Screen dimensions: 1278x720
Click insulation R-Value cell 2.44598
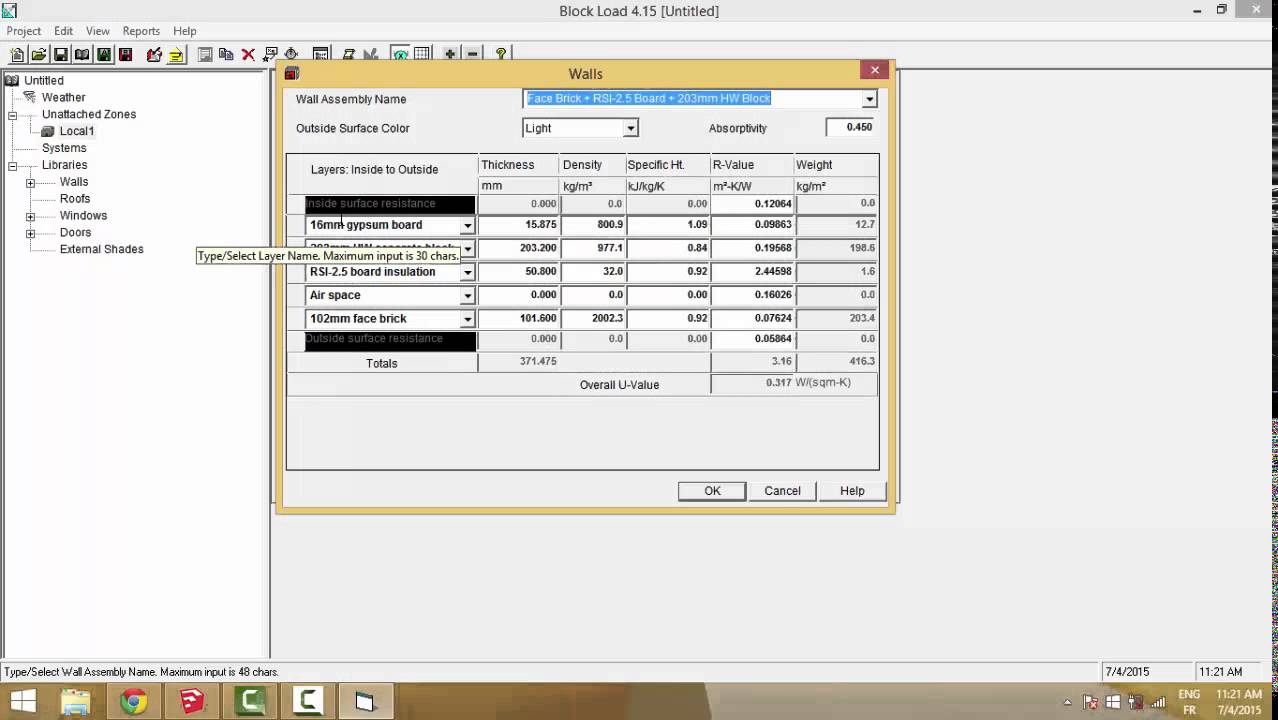pyautogui.click(x=752, y=272)
